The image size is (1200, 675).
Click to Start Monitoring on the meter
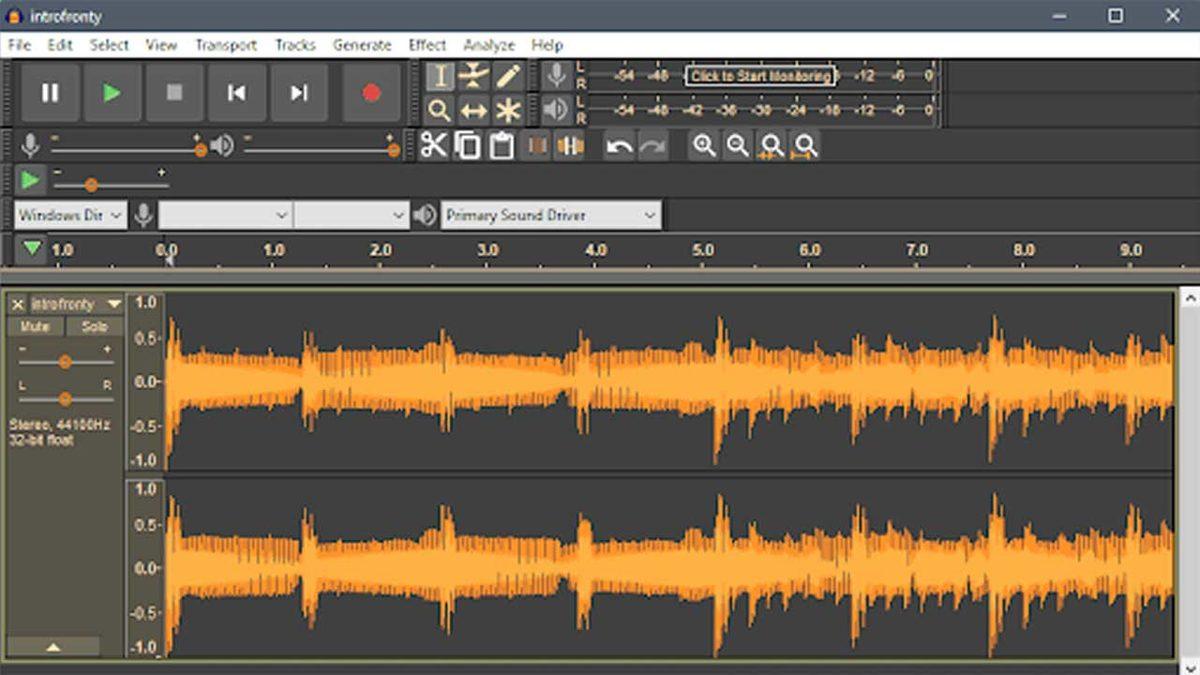pos(760,76)
